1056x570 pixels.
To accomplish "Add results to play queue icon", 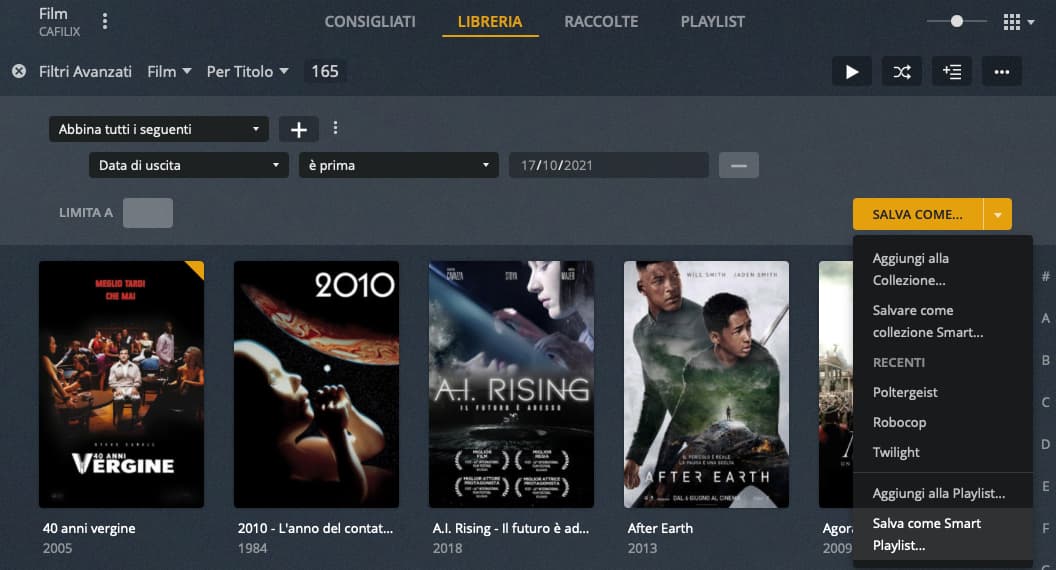I will click(952, 71).
